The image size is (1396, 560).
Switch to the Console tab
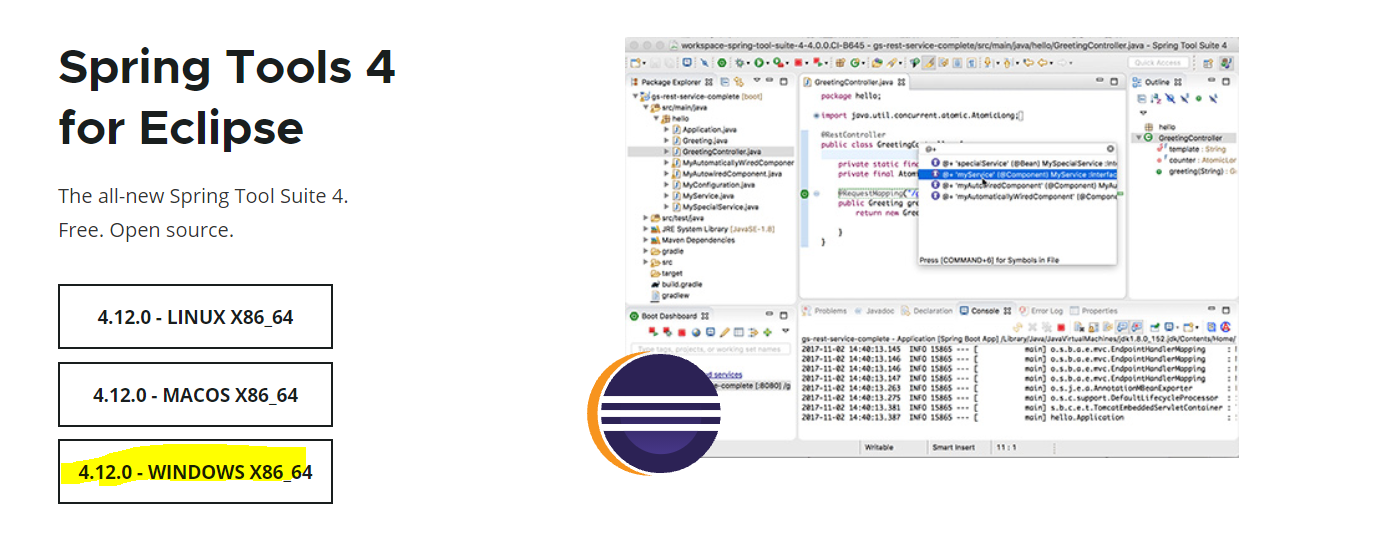(984, 311)
